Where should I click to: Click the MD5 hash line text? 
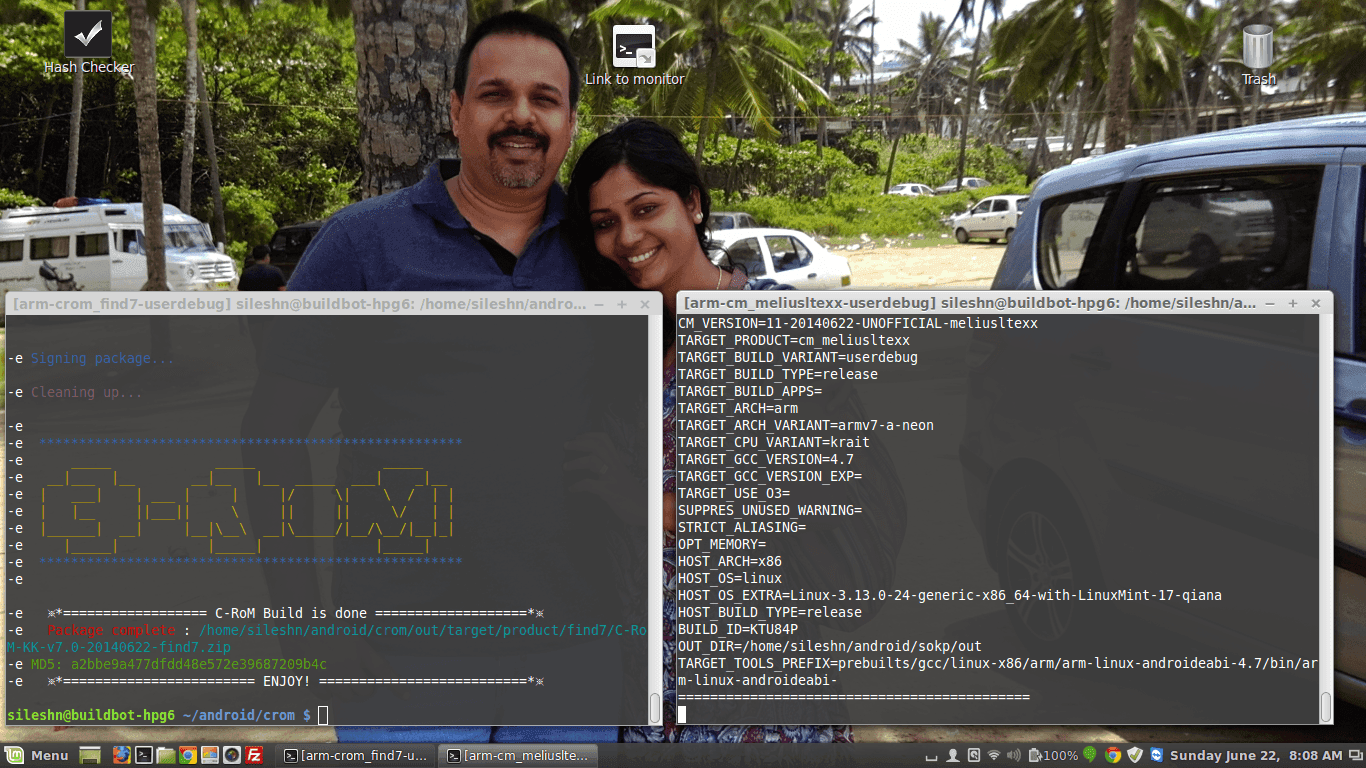pyautogui.click(x=167, y=664)
